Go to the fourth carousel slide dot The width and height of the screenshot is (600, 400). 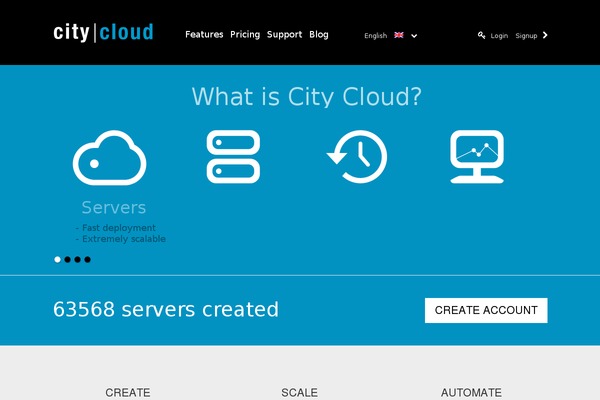pos(87,260)
